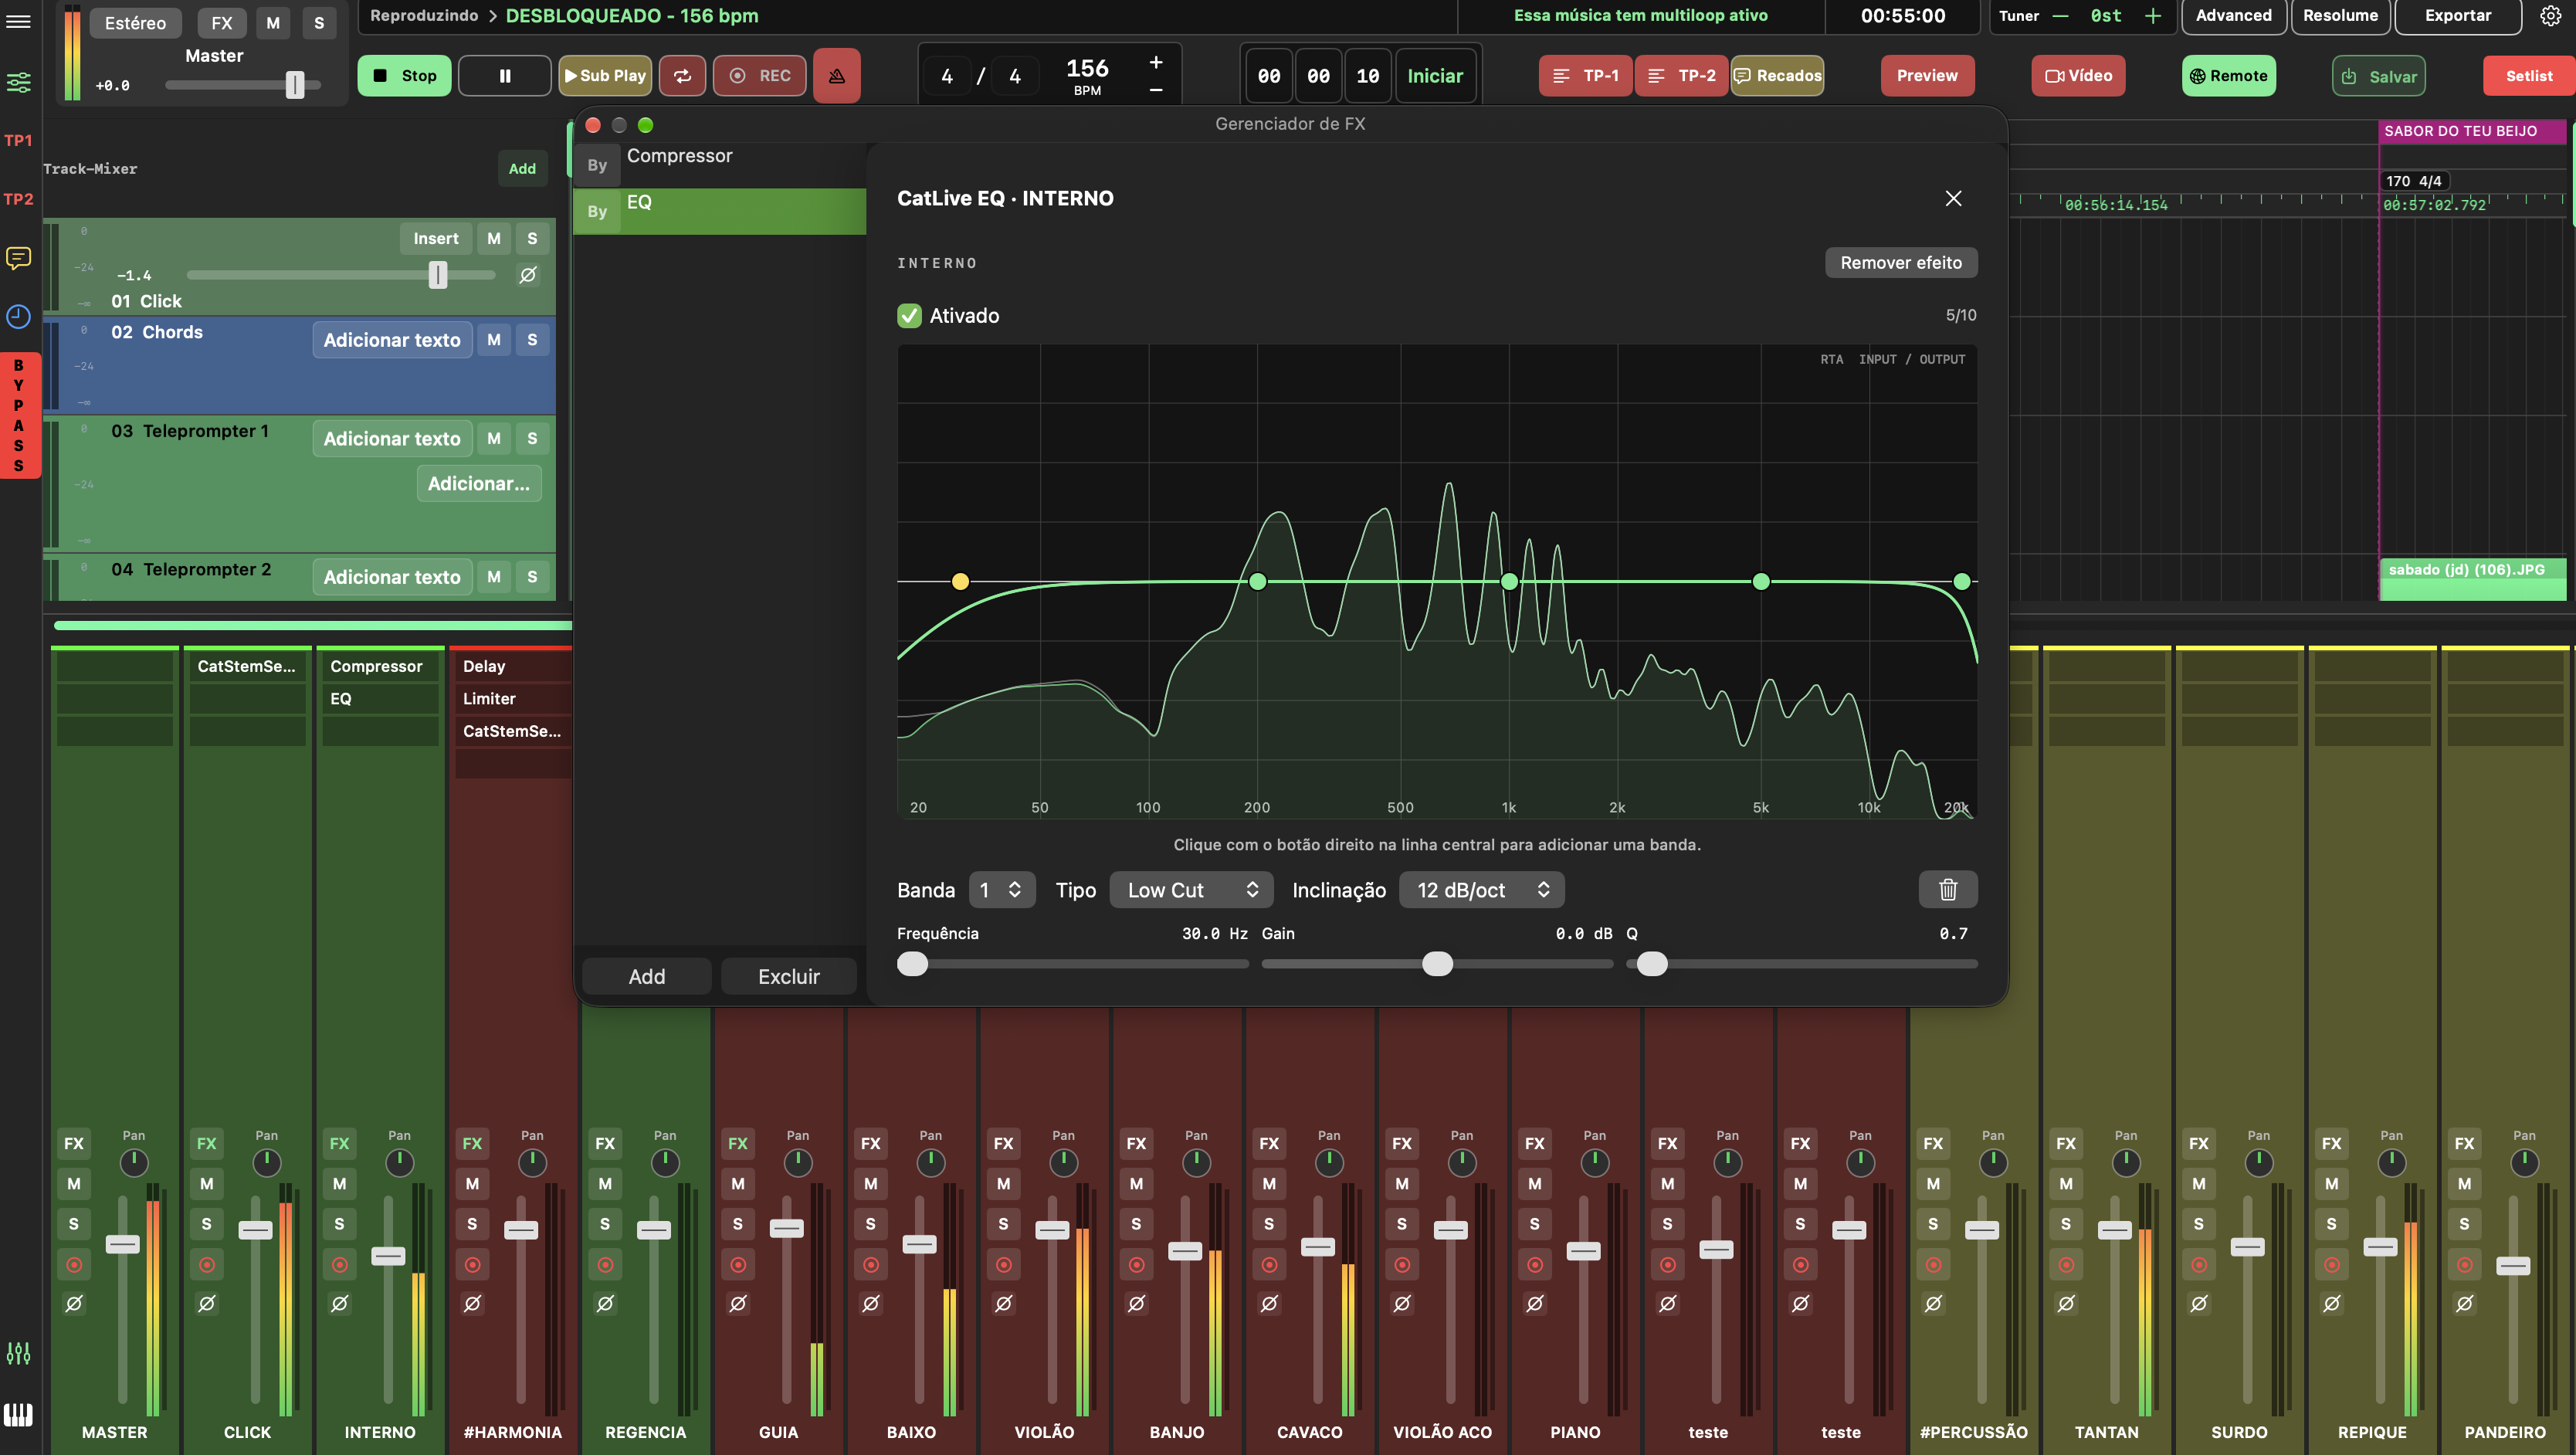The image size is (2576, 1455).
Task: Open the Tipo Low Cut dropdown
Action: click(1191, 889)
